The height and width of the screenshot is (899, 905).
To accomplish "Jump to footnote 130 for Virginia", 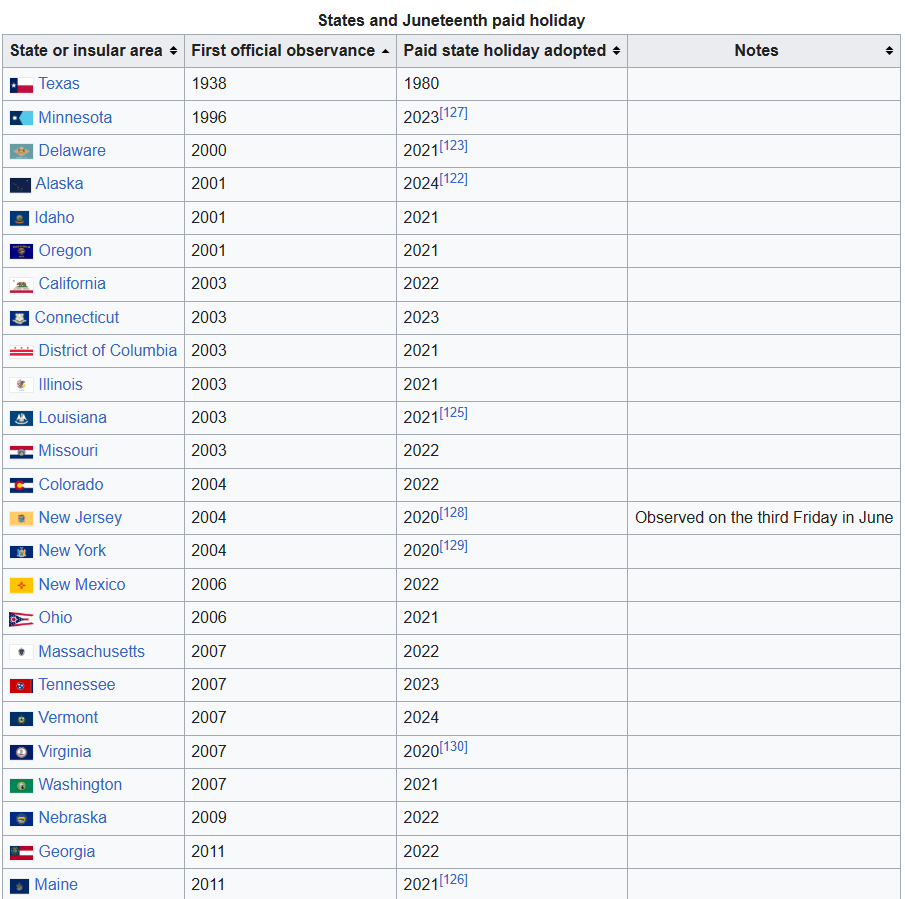I will [x=453, y=747].
